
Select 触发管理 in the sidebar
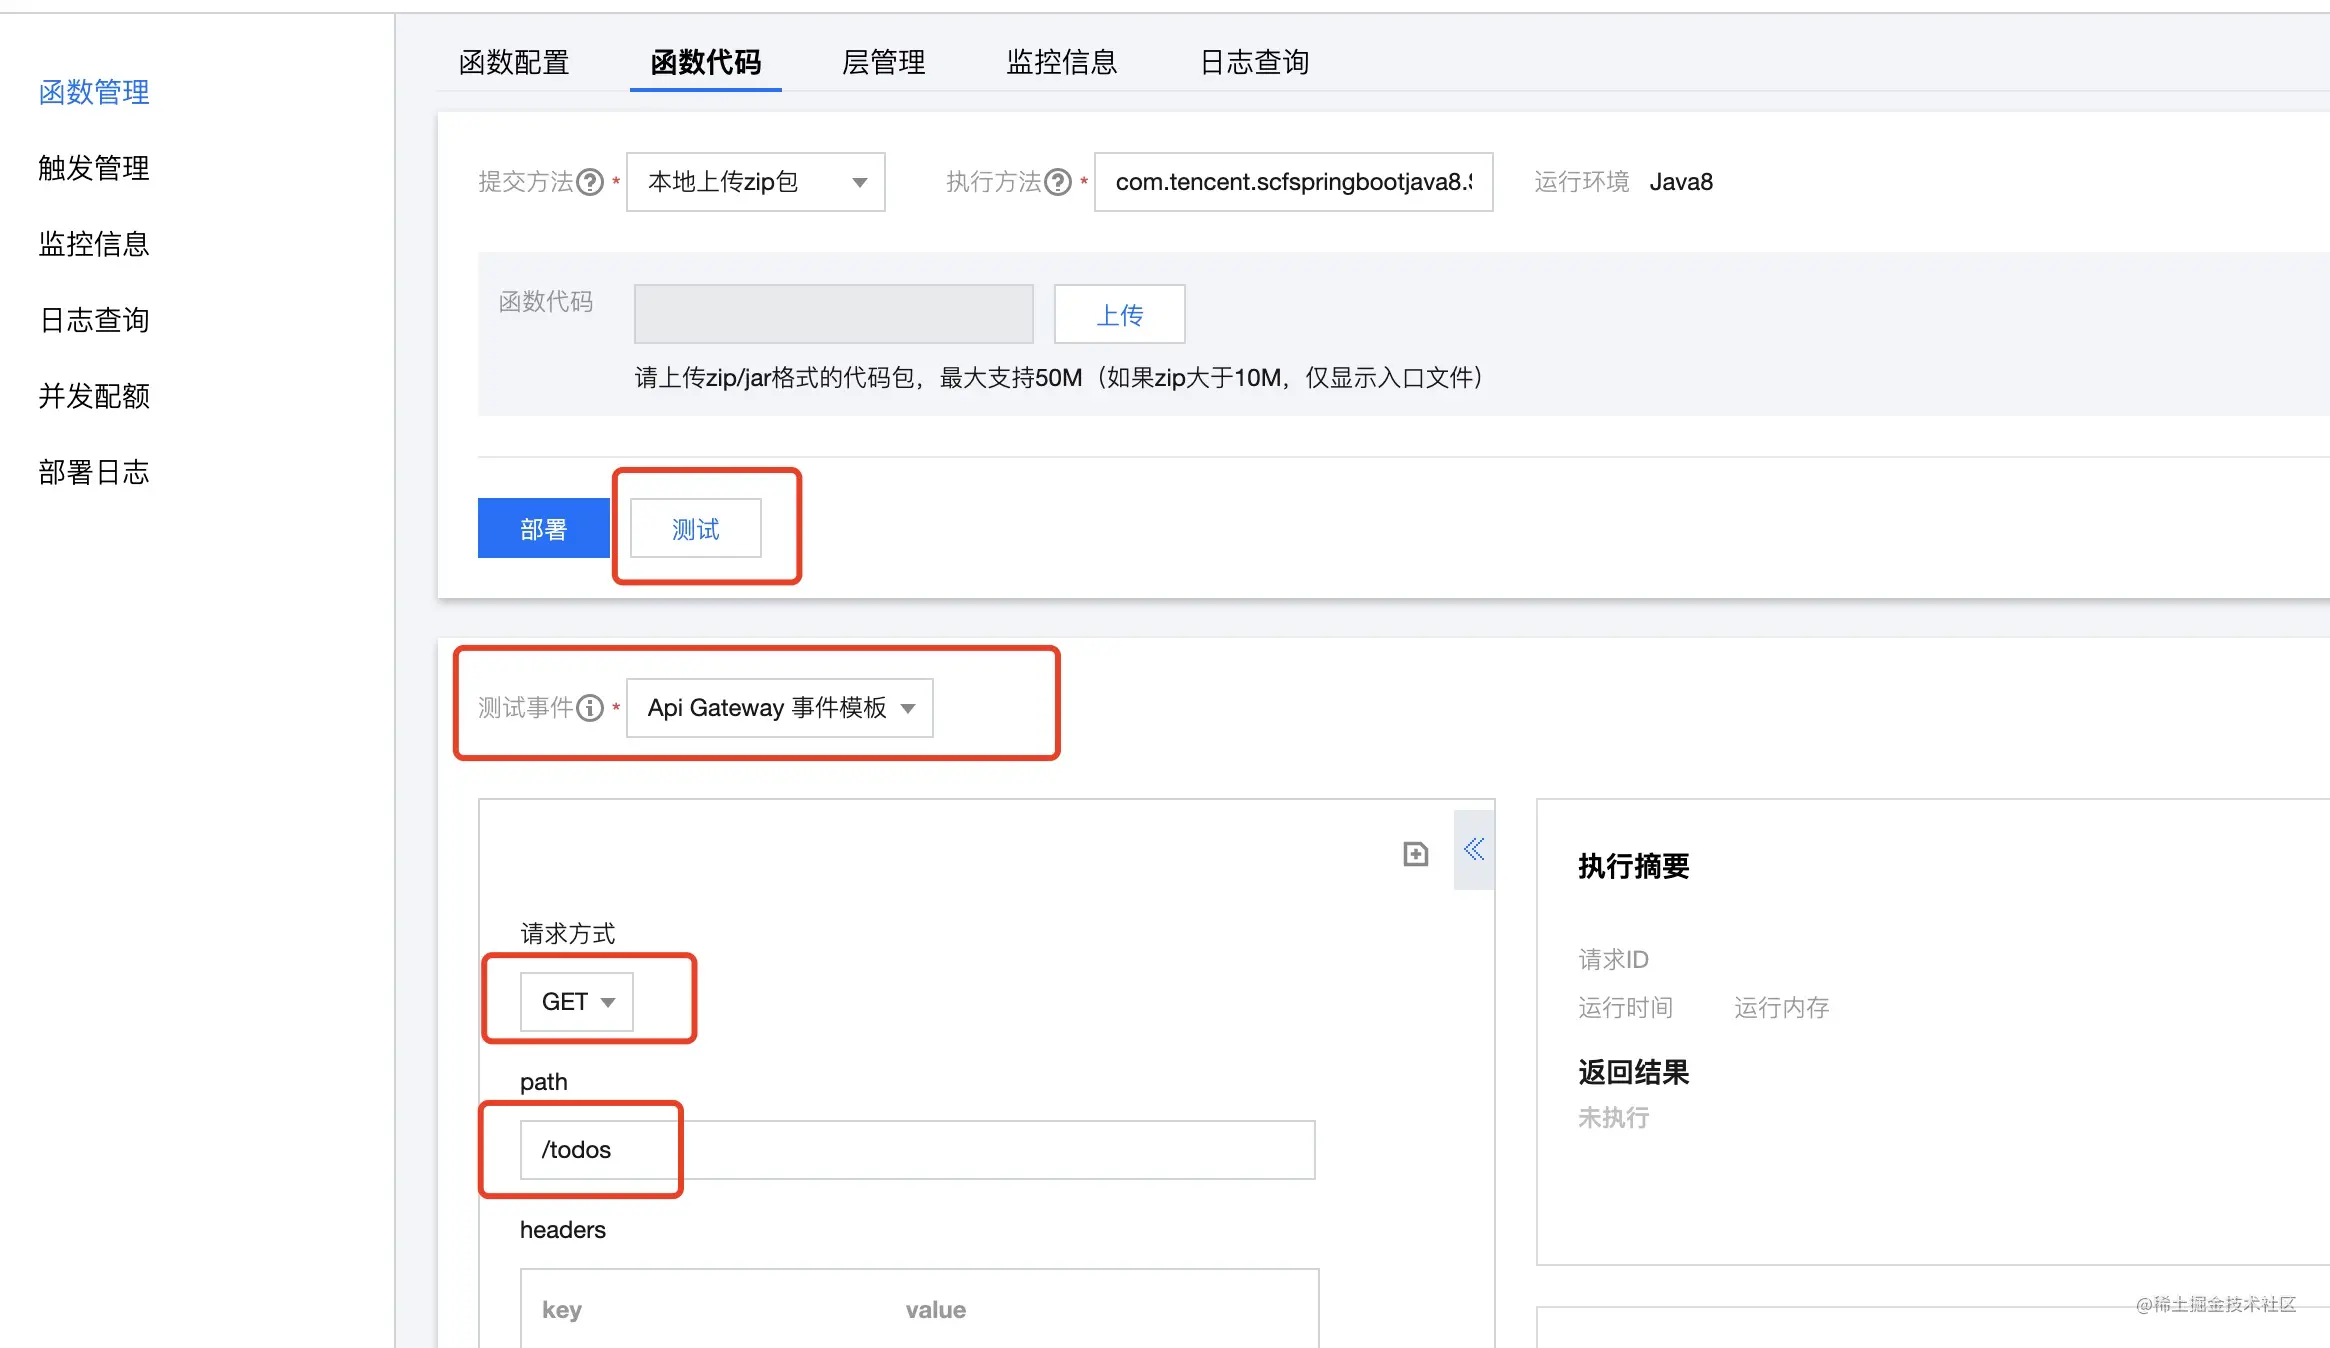pos(94,168)
